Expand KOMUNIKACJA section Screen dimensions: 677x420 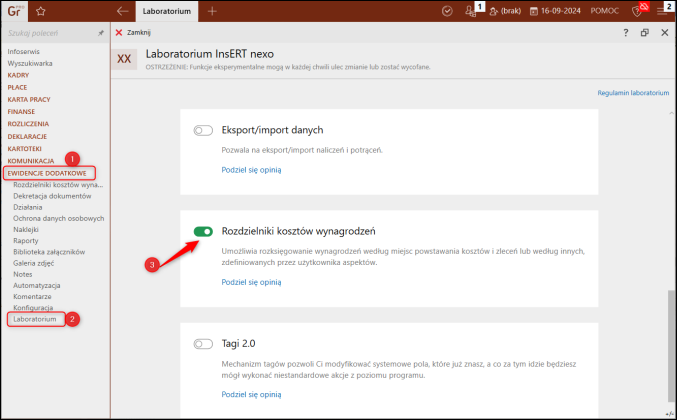[31, 161]
